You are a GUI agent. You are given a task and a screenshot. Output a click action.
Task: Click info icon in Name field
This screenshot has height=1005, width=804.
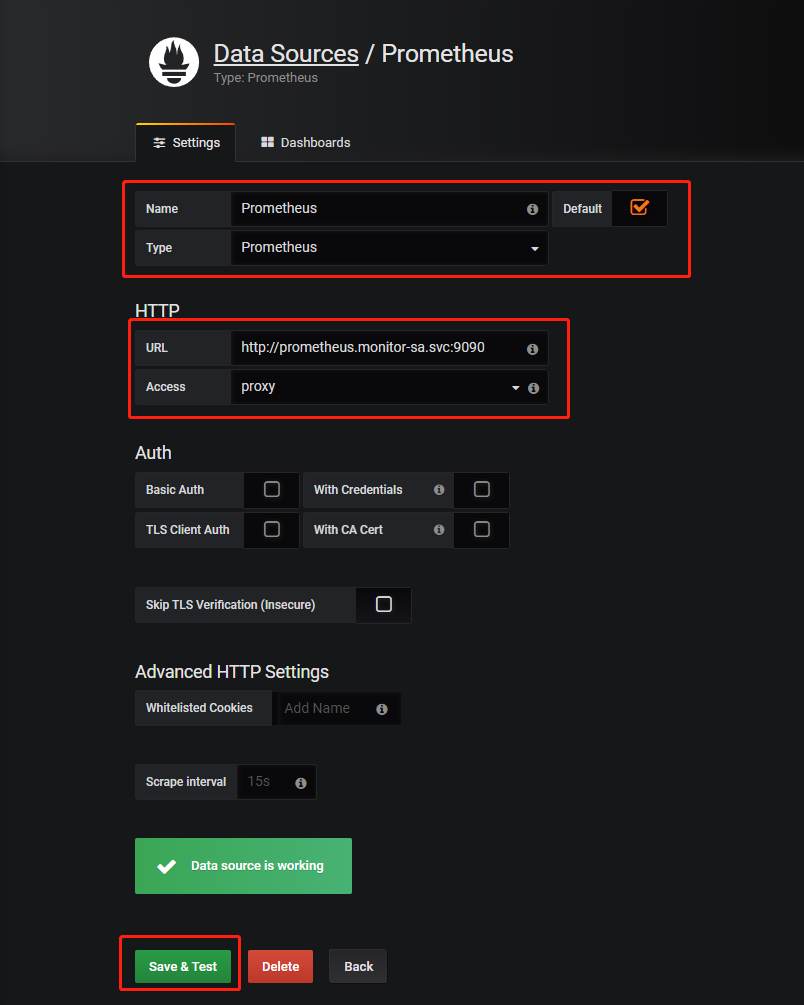point(532,210)
